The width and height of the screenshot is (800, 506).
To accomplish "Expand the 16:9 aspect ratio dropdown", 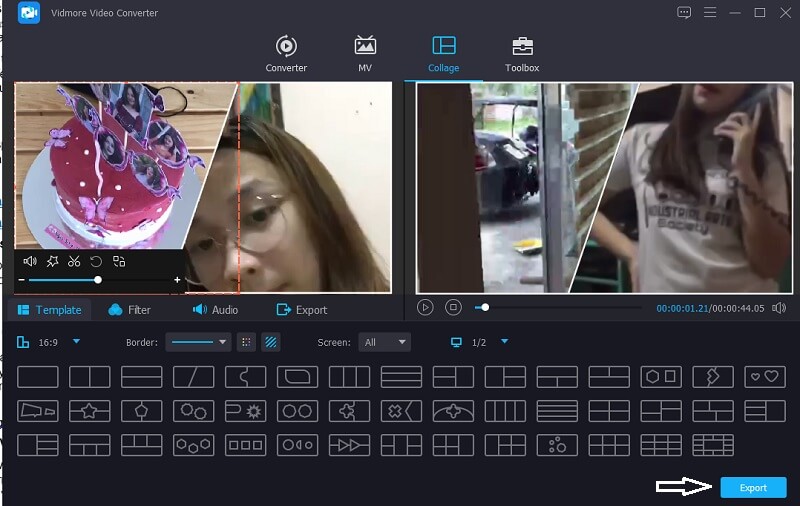I will [76, 342].
